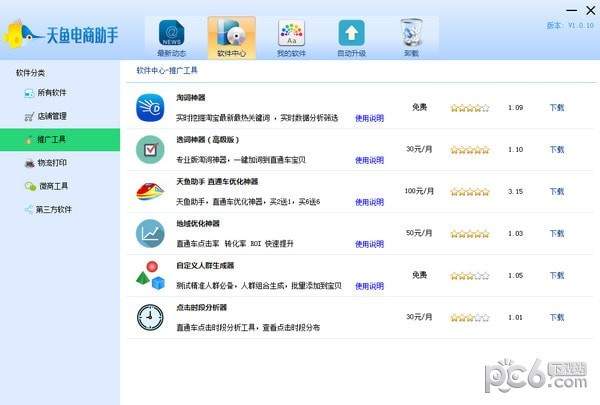The height and width of the screenshot is (405, 600).
Task: Click the star rating of 选词神器
Action: click(469, 149)
